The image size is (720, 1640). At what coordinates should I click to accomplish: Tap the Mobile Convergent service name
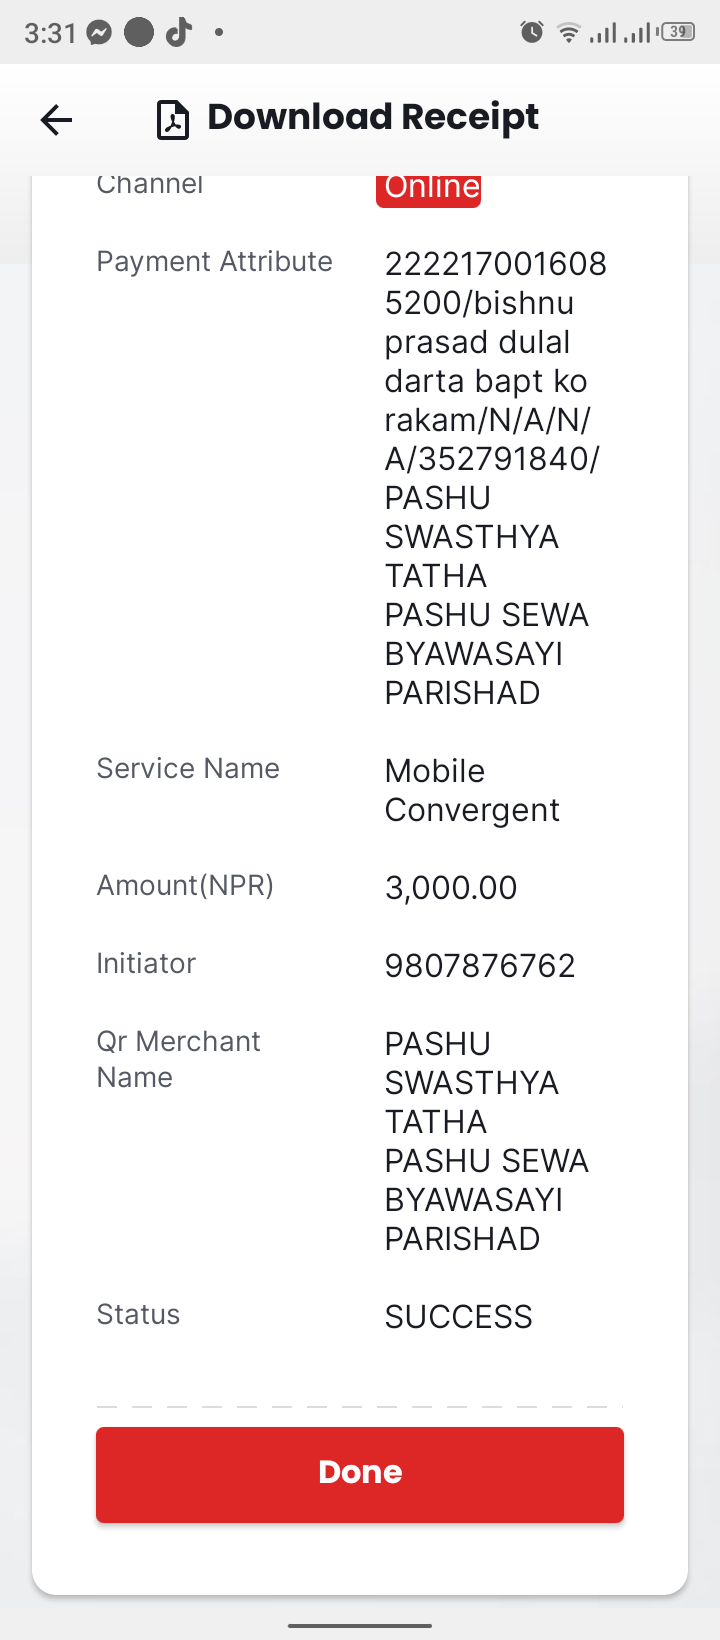472,790
